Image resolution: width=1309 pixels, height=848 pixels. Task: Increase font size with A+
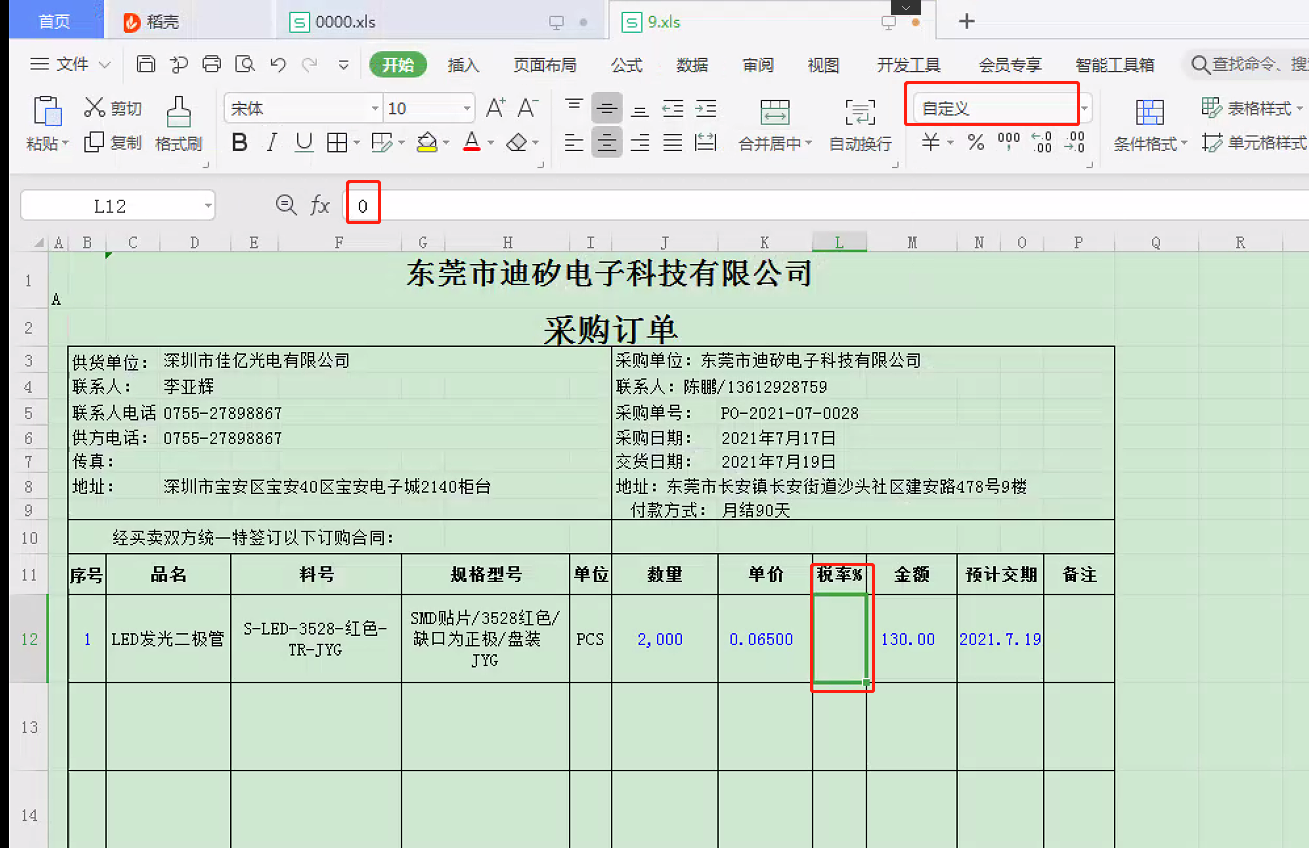pyautogui.click(x=496, y=108)
